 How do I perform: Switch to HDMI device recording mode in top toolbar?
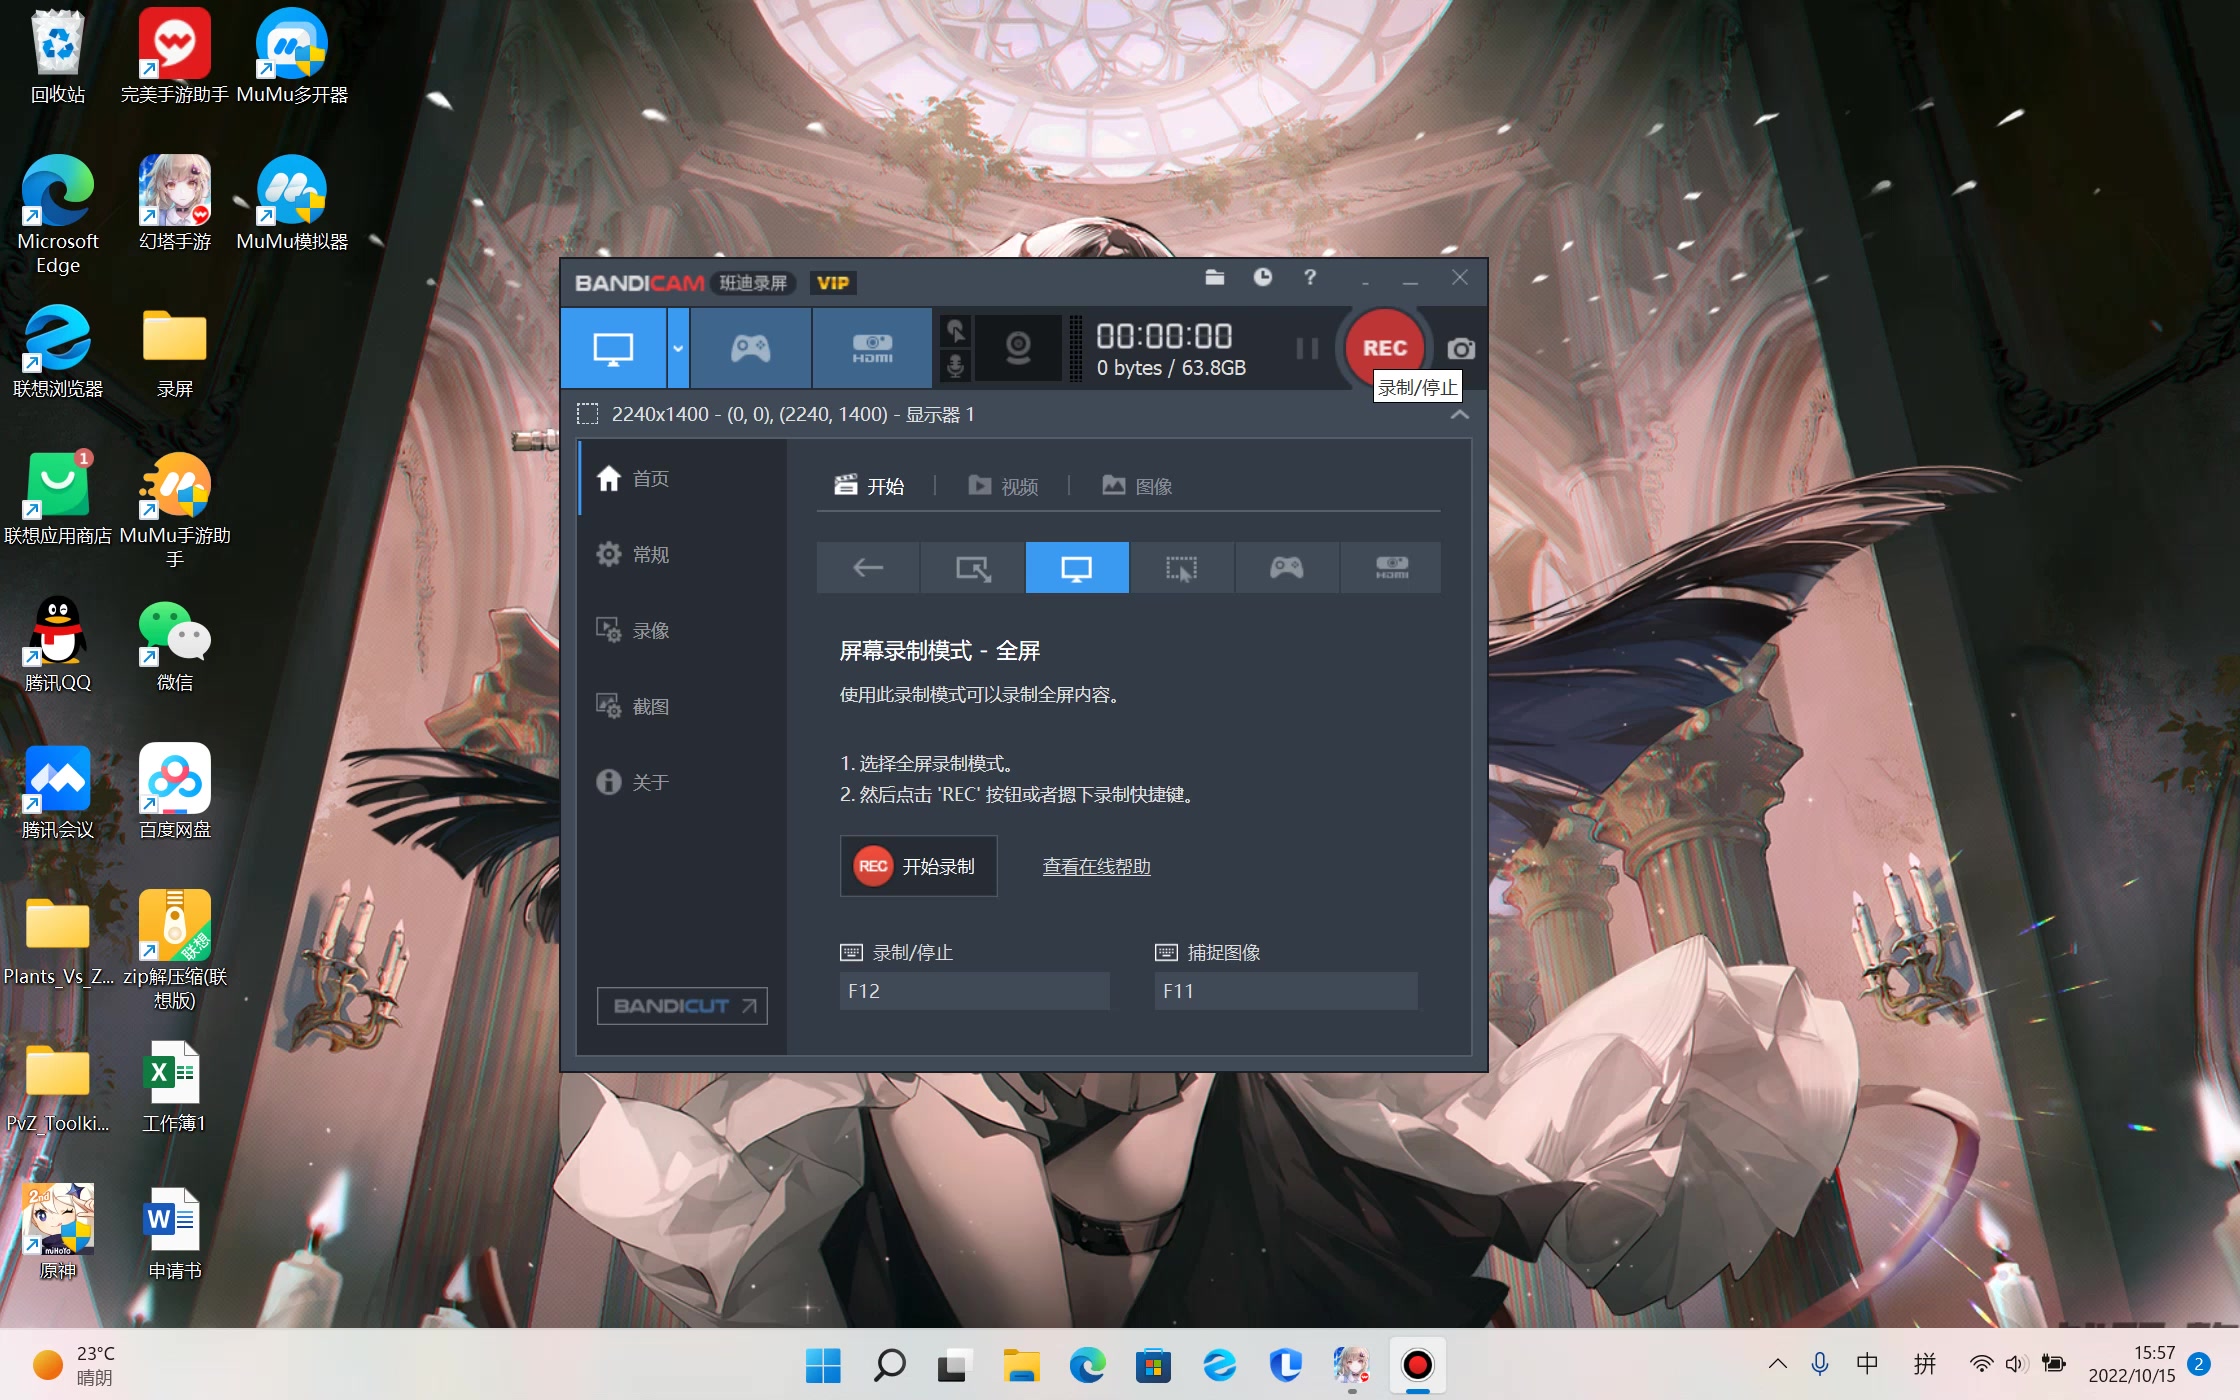coord(872,348)
